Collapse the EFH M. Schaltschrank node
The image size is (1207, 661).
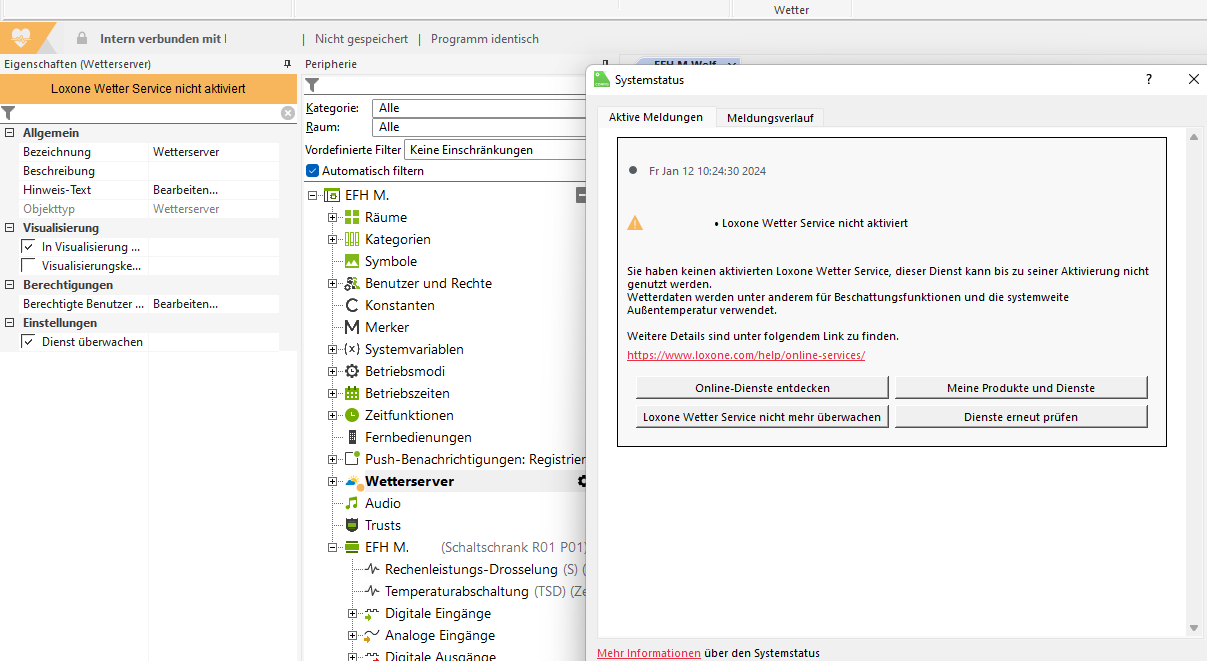tap(333, 547)
